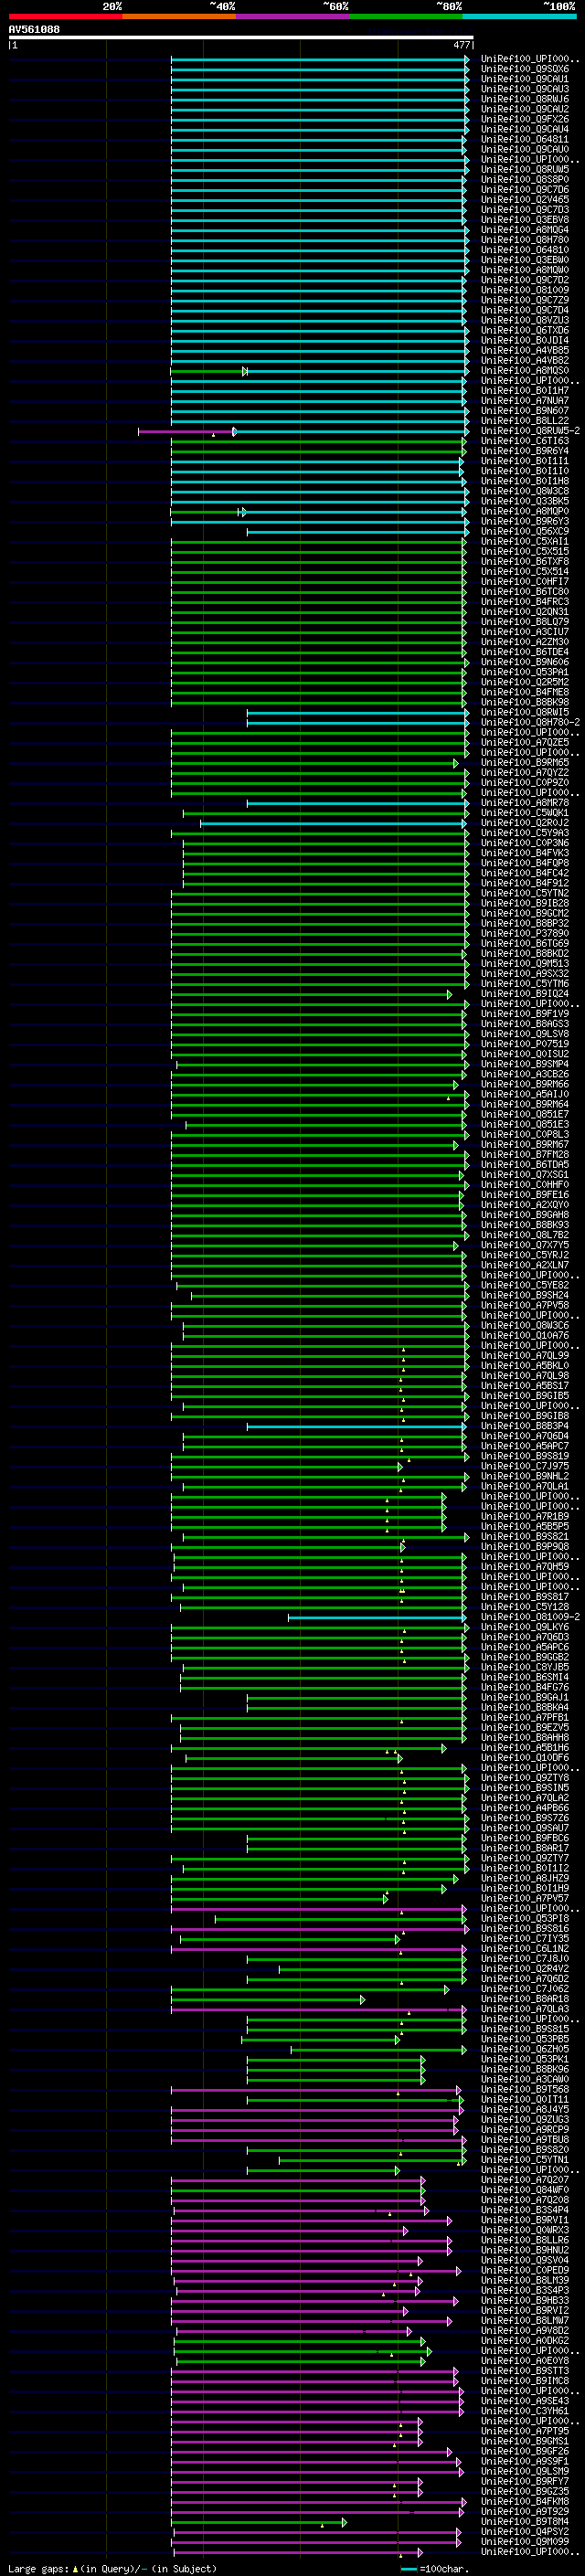
Task: Open hit UniRef100_A8MQS0
Action: (x=525, y=371)
